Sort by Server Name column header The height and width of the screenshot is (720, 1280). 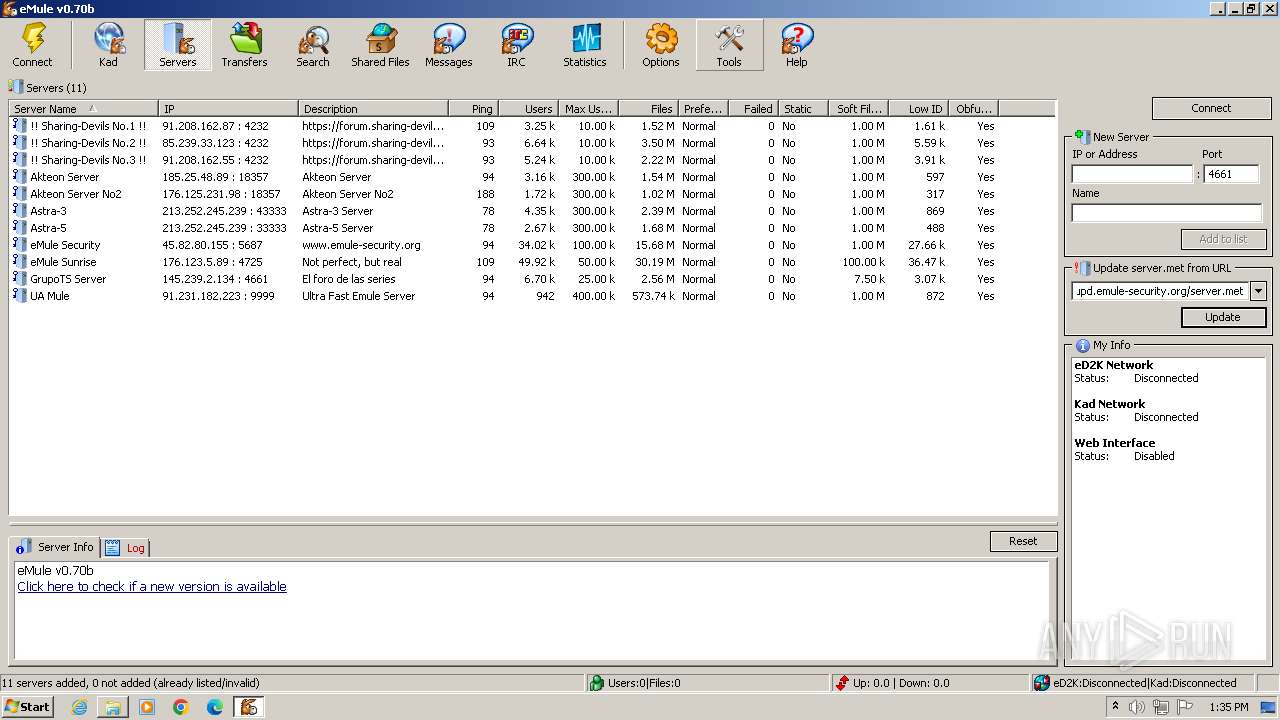click(84, 108)
